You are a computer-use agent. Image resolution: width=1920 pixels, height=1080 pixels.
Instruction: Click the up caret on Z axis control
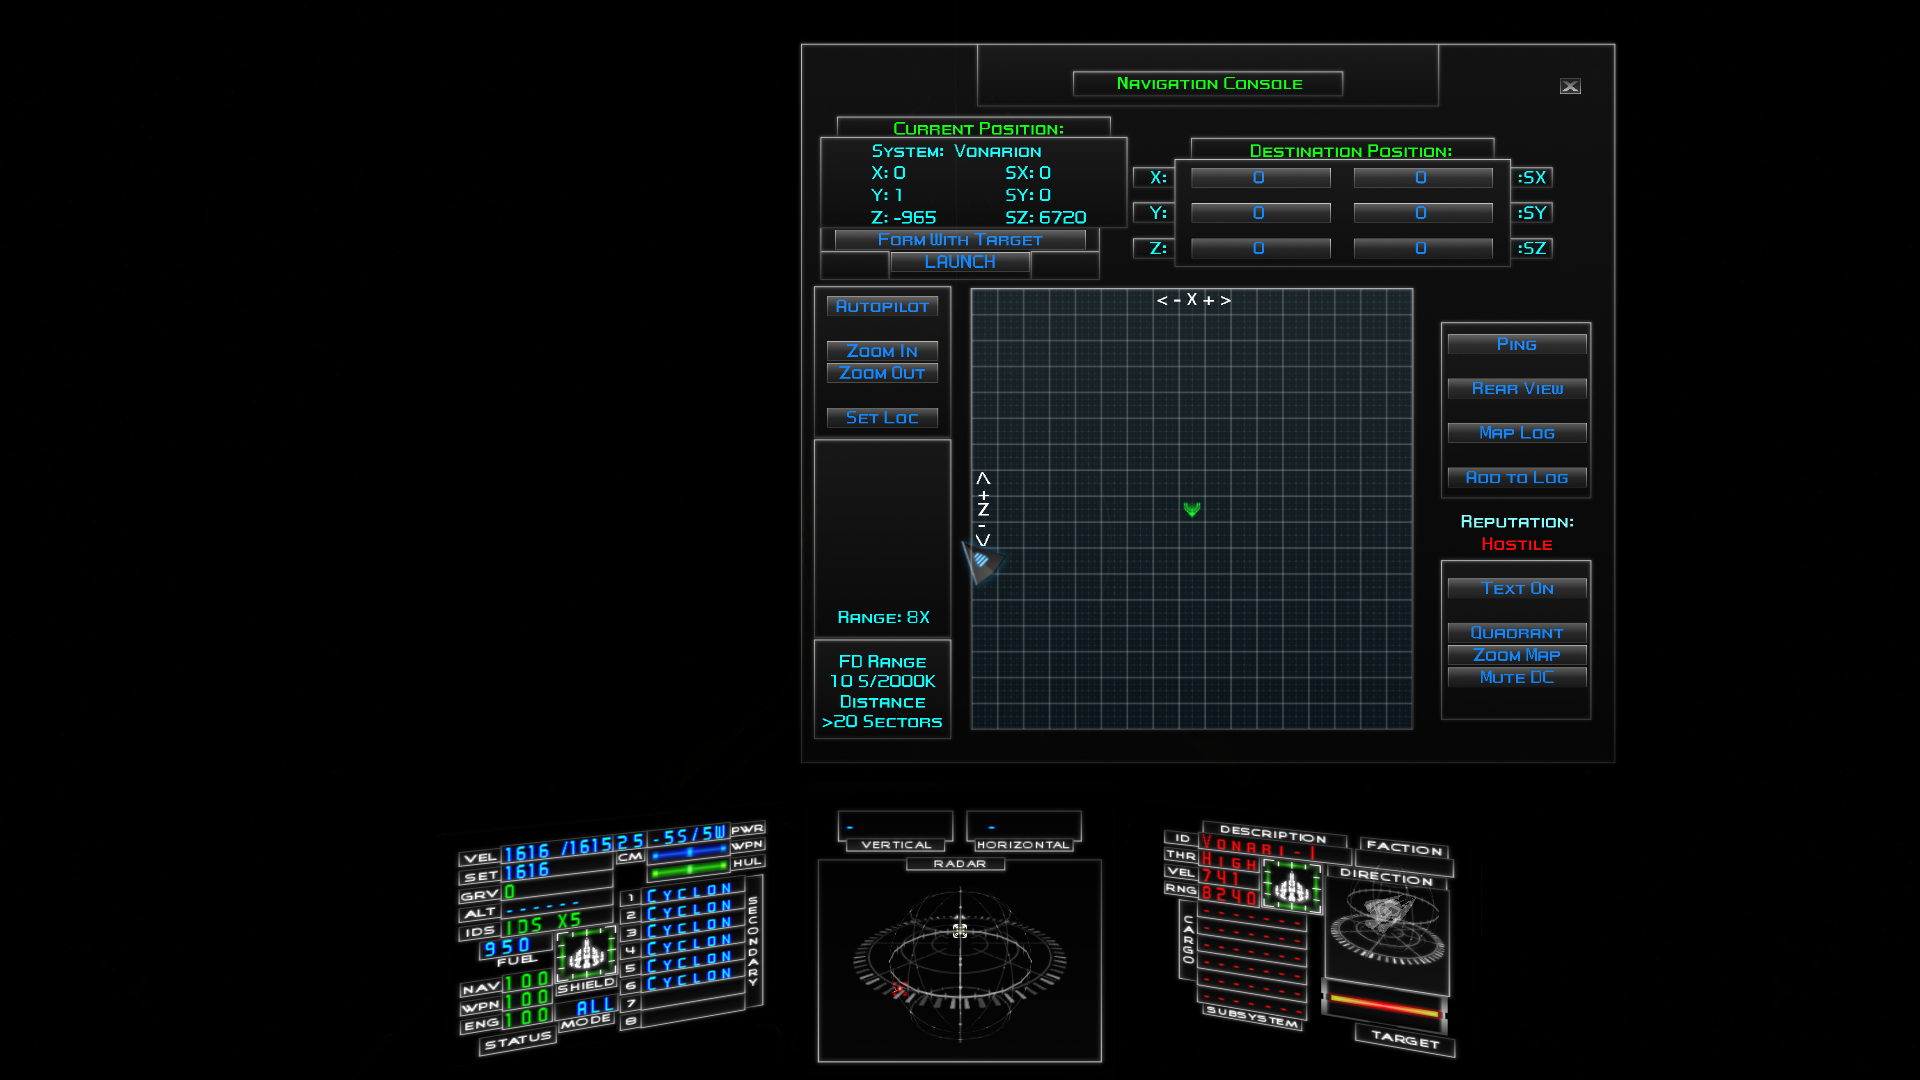tap(983, 478)
